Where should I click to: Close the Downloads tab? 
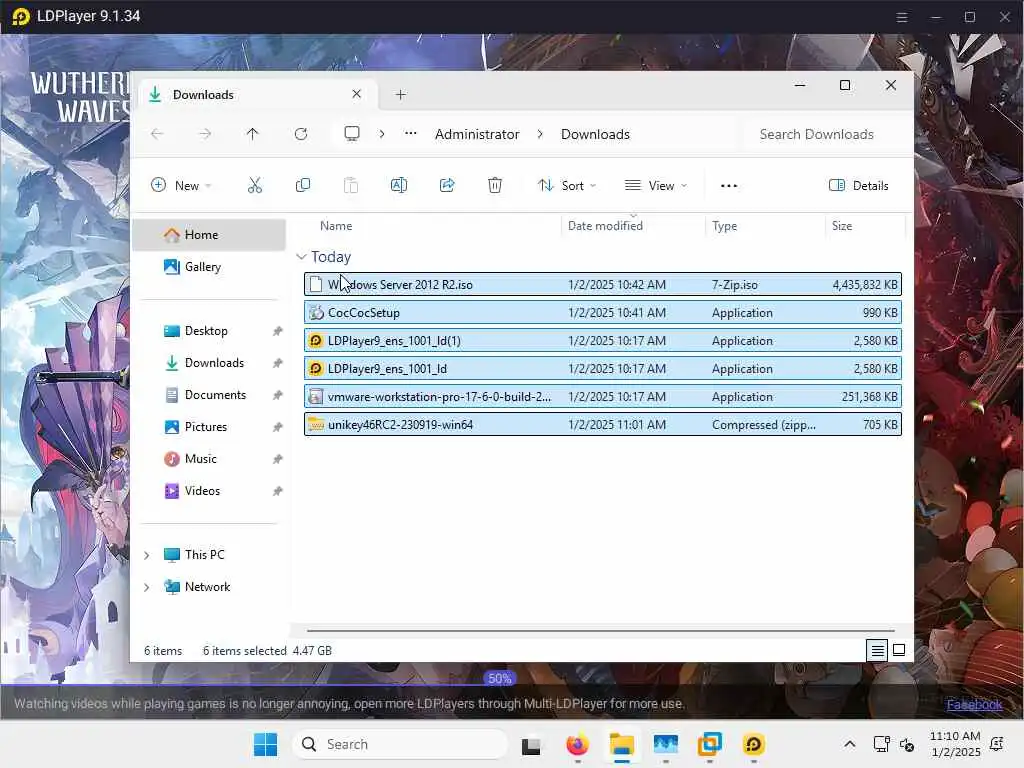[x=357, y=94]
